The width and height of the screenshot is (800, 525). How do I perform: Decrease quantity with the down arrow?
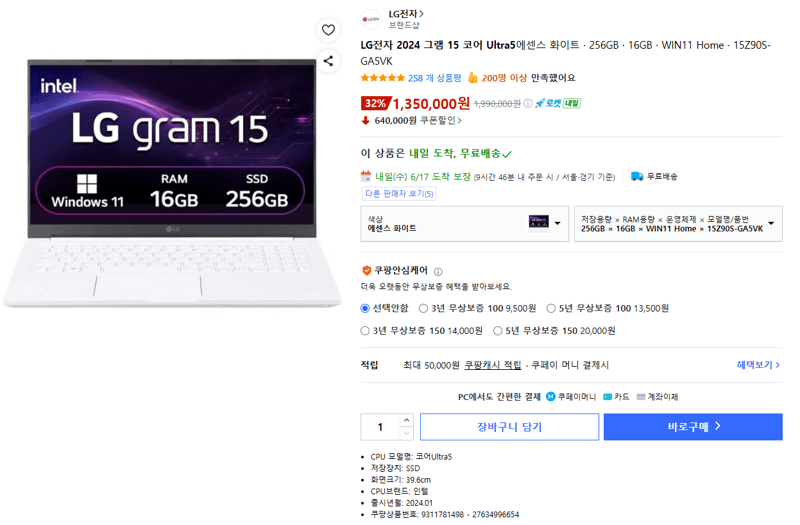406,433
